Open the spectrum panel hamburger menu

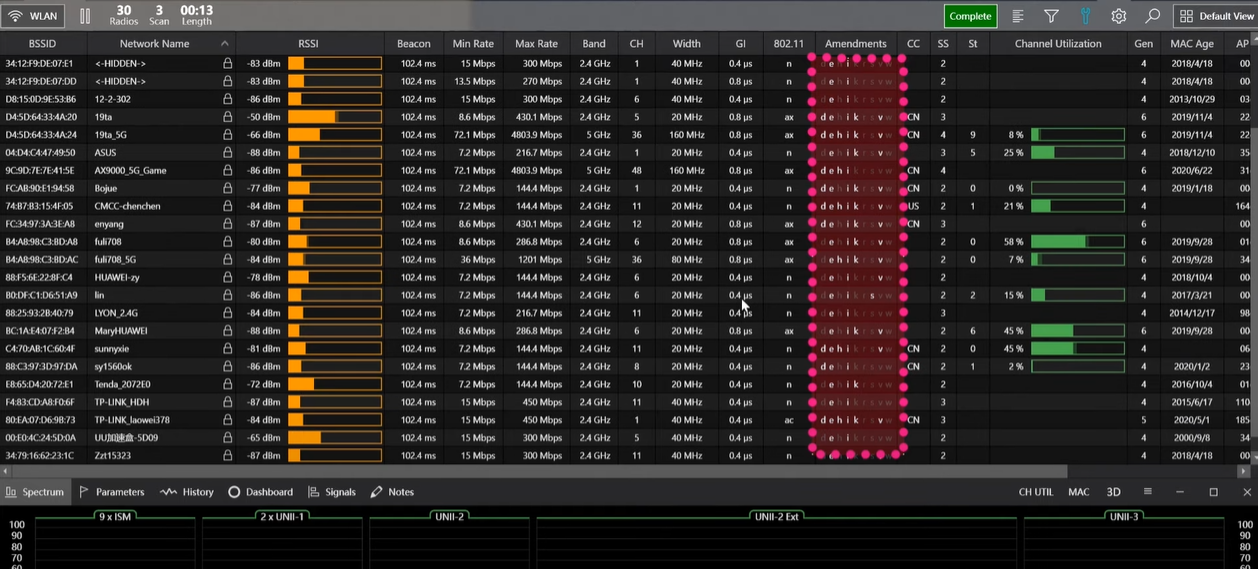click(x=1147, y=492)
